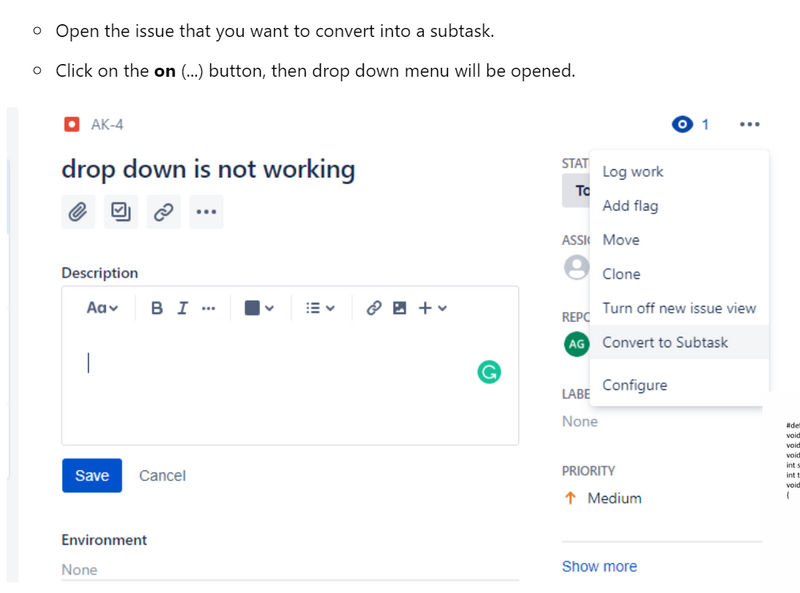Select Clone from the actions menu
Image resolution: width=800 pixels, height=593 pixels.
[621, 274]
